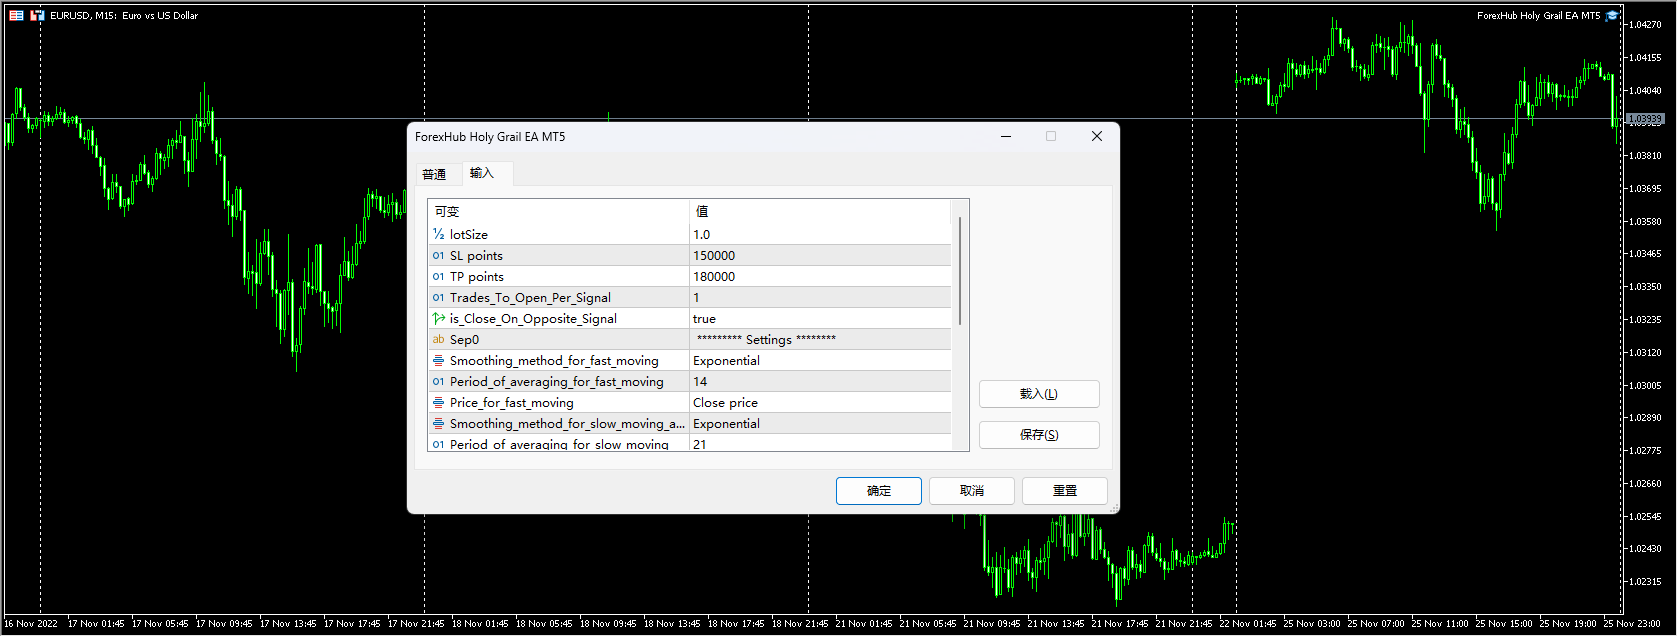
Task: Click the SL points variable name
Action: point(476,256)
